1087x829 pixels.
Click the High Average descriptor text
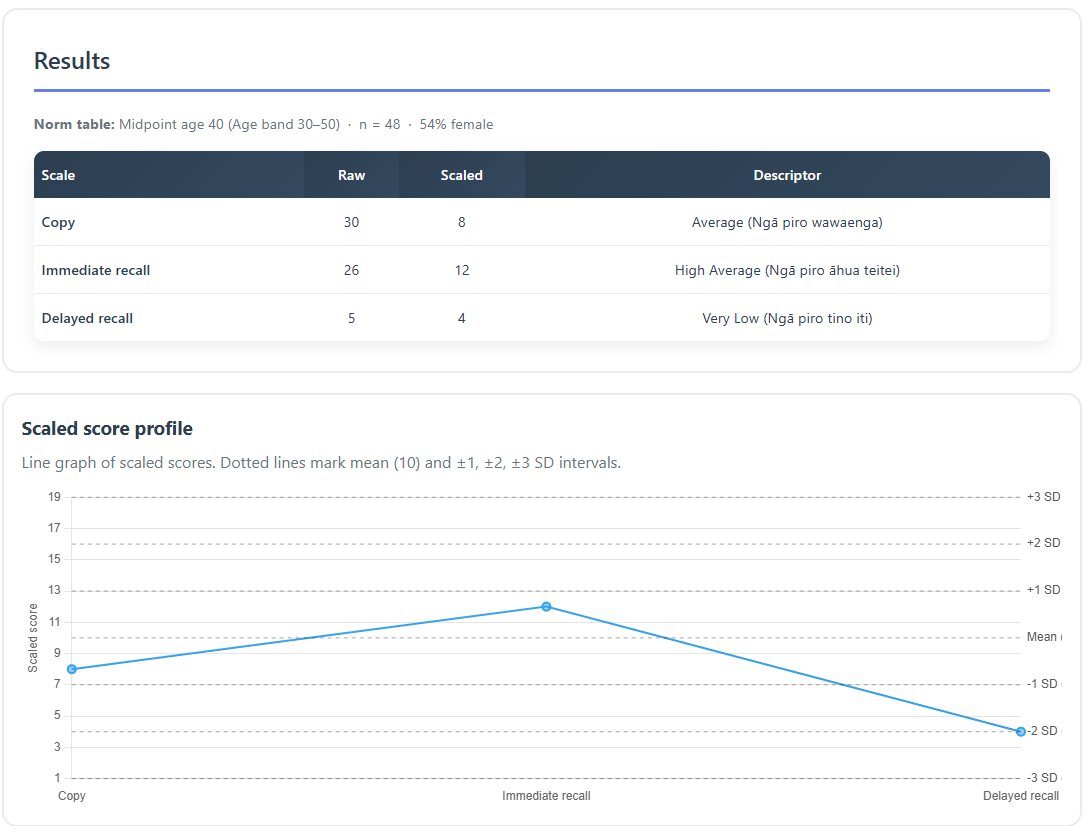[787, 270]
